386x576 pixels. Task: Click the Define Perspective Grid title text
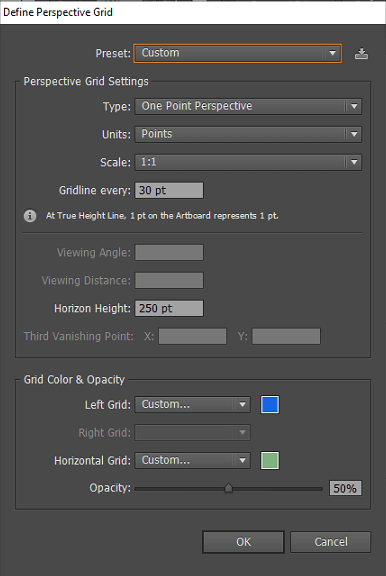click(x=58, y=12)
